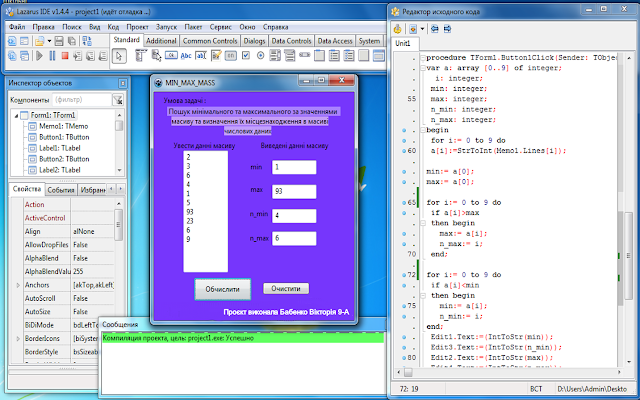
Task: Select the arrow pointer tool in palette
Action: [120, 57]
